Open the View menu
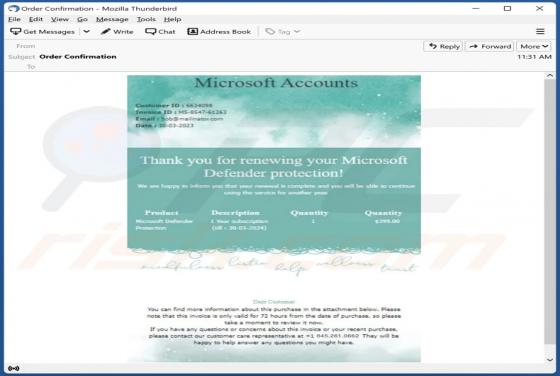Screen dimensions: 560x376 tap(60, 19)
